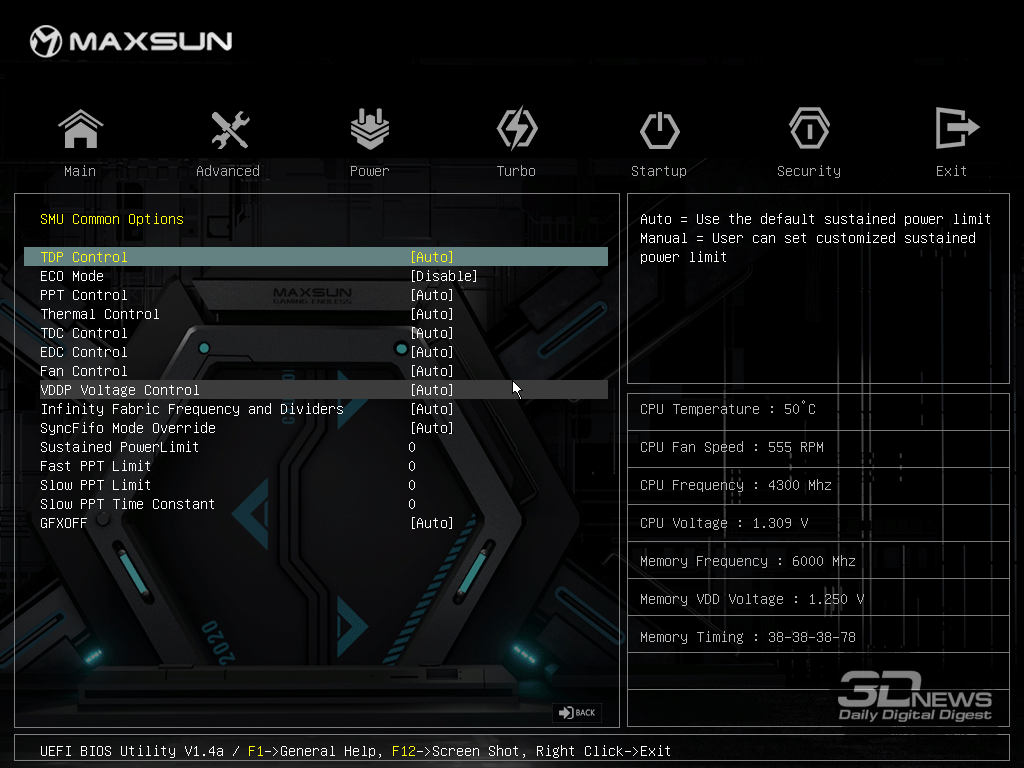The width and height of the screenshot is (1024, 768).
Task: Open Infinity Fabric Frequency [Auto] value
Action: point(432,409)
